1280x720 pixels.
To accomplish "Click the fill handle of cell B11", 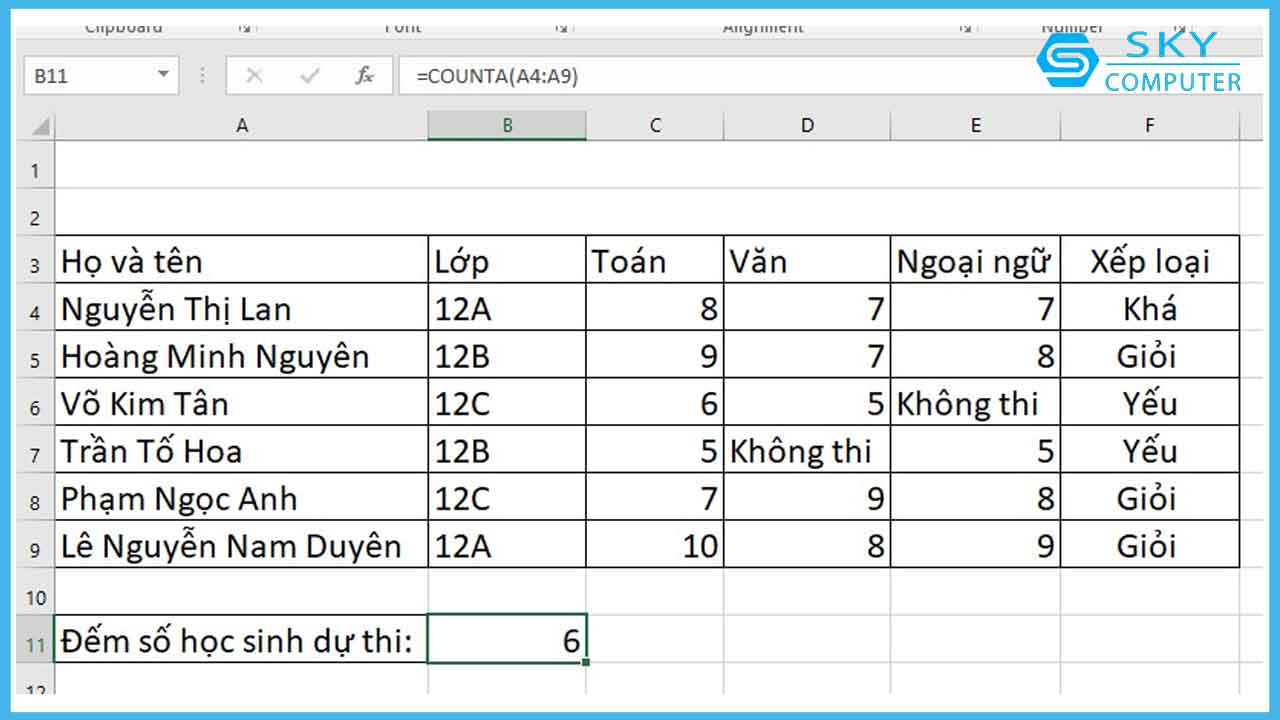I will click(x=586, y=662).
